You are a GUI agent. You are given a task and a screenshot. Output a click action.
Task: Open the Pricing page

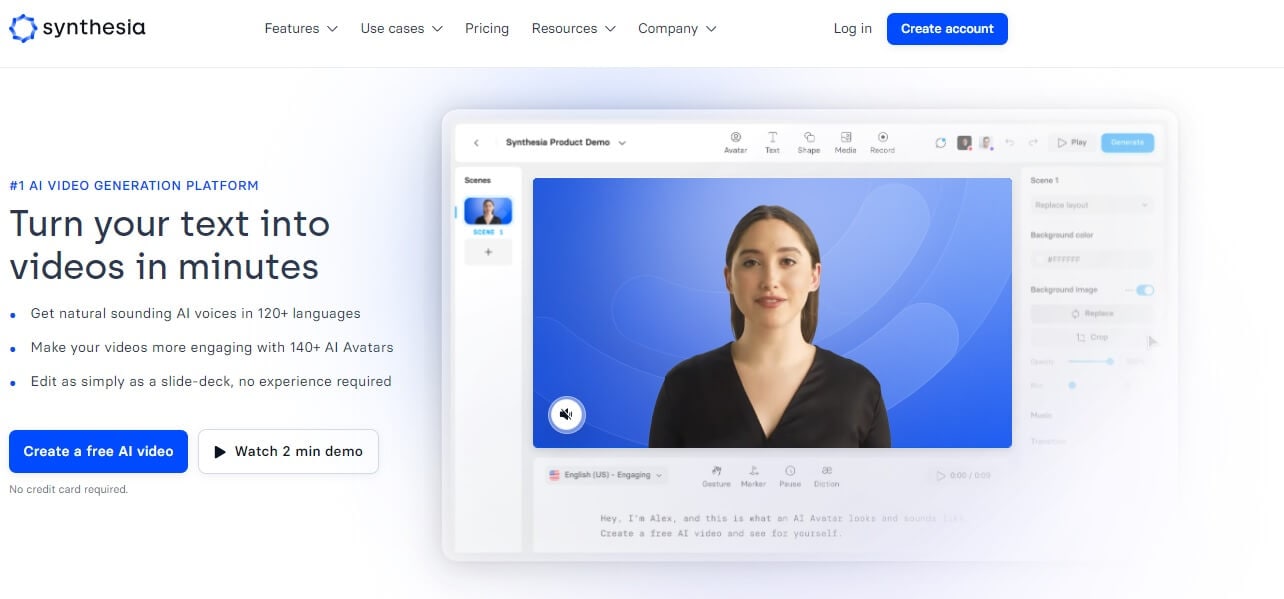[x=487, y=28]
